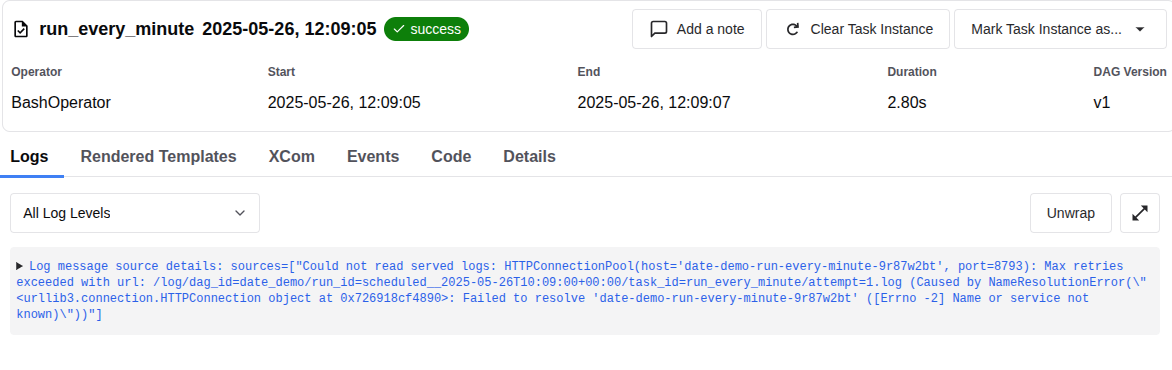Click the success checkmark icon in badge
The image size is (1172, 370).
pyautogui.click(x=399, y=29)
